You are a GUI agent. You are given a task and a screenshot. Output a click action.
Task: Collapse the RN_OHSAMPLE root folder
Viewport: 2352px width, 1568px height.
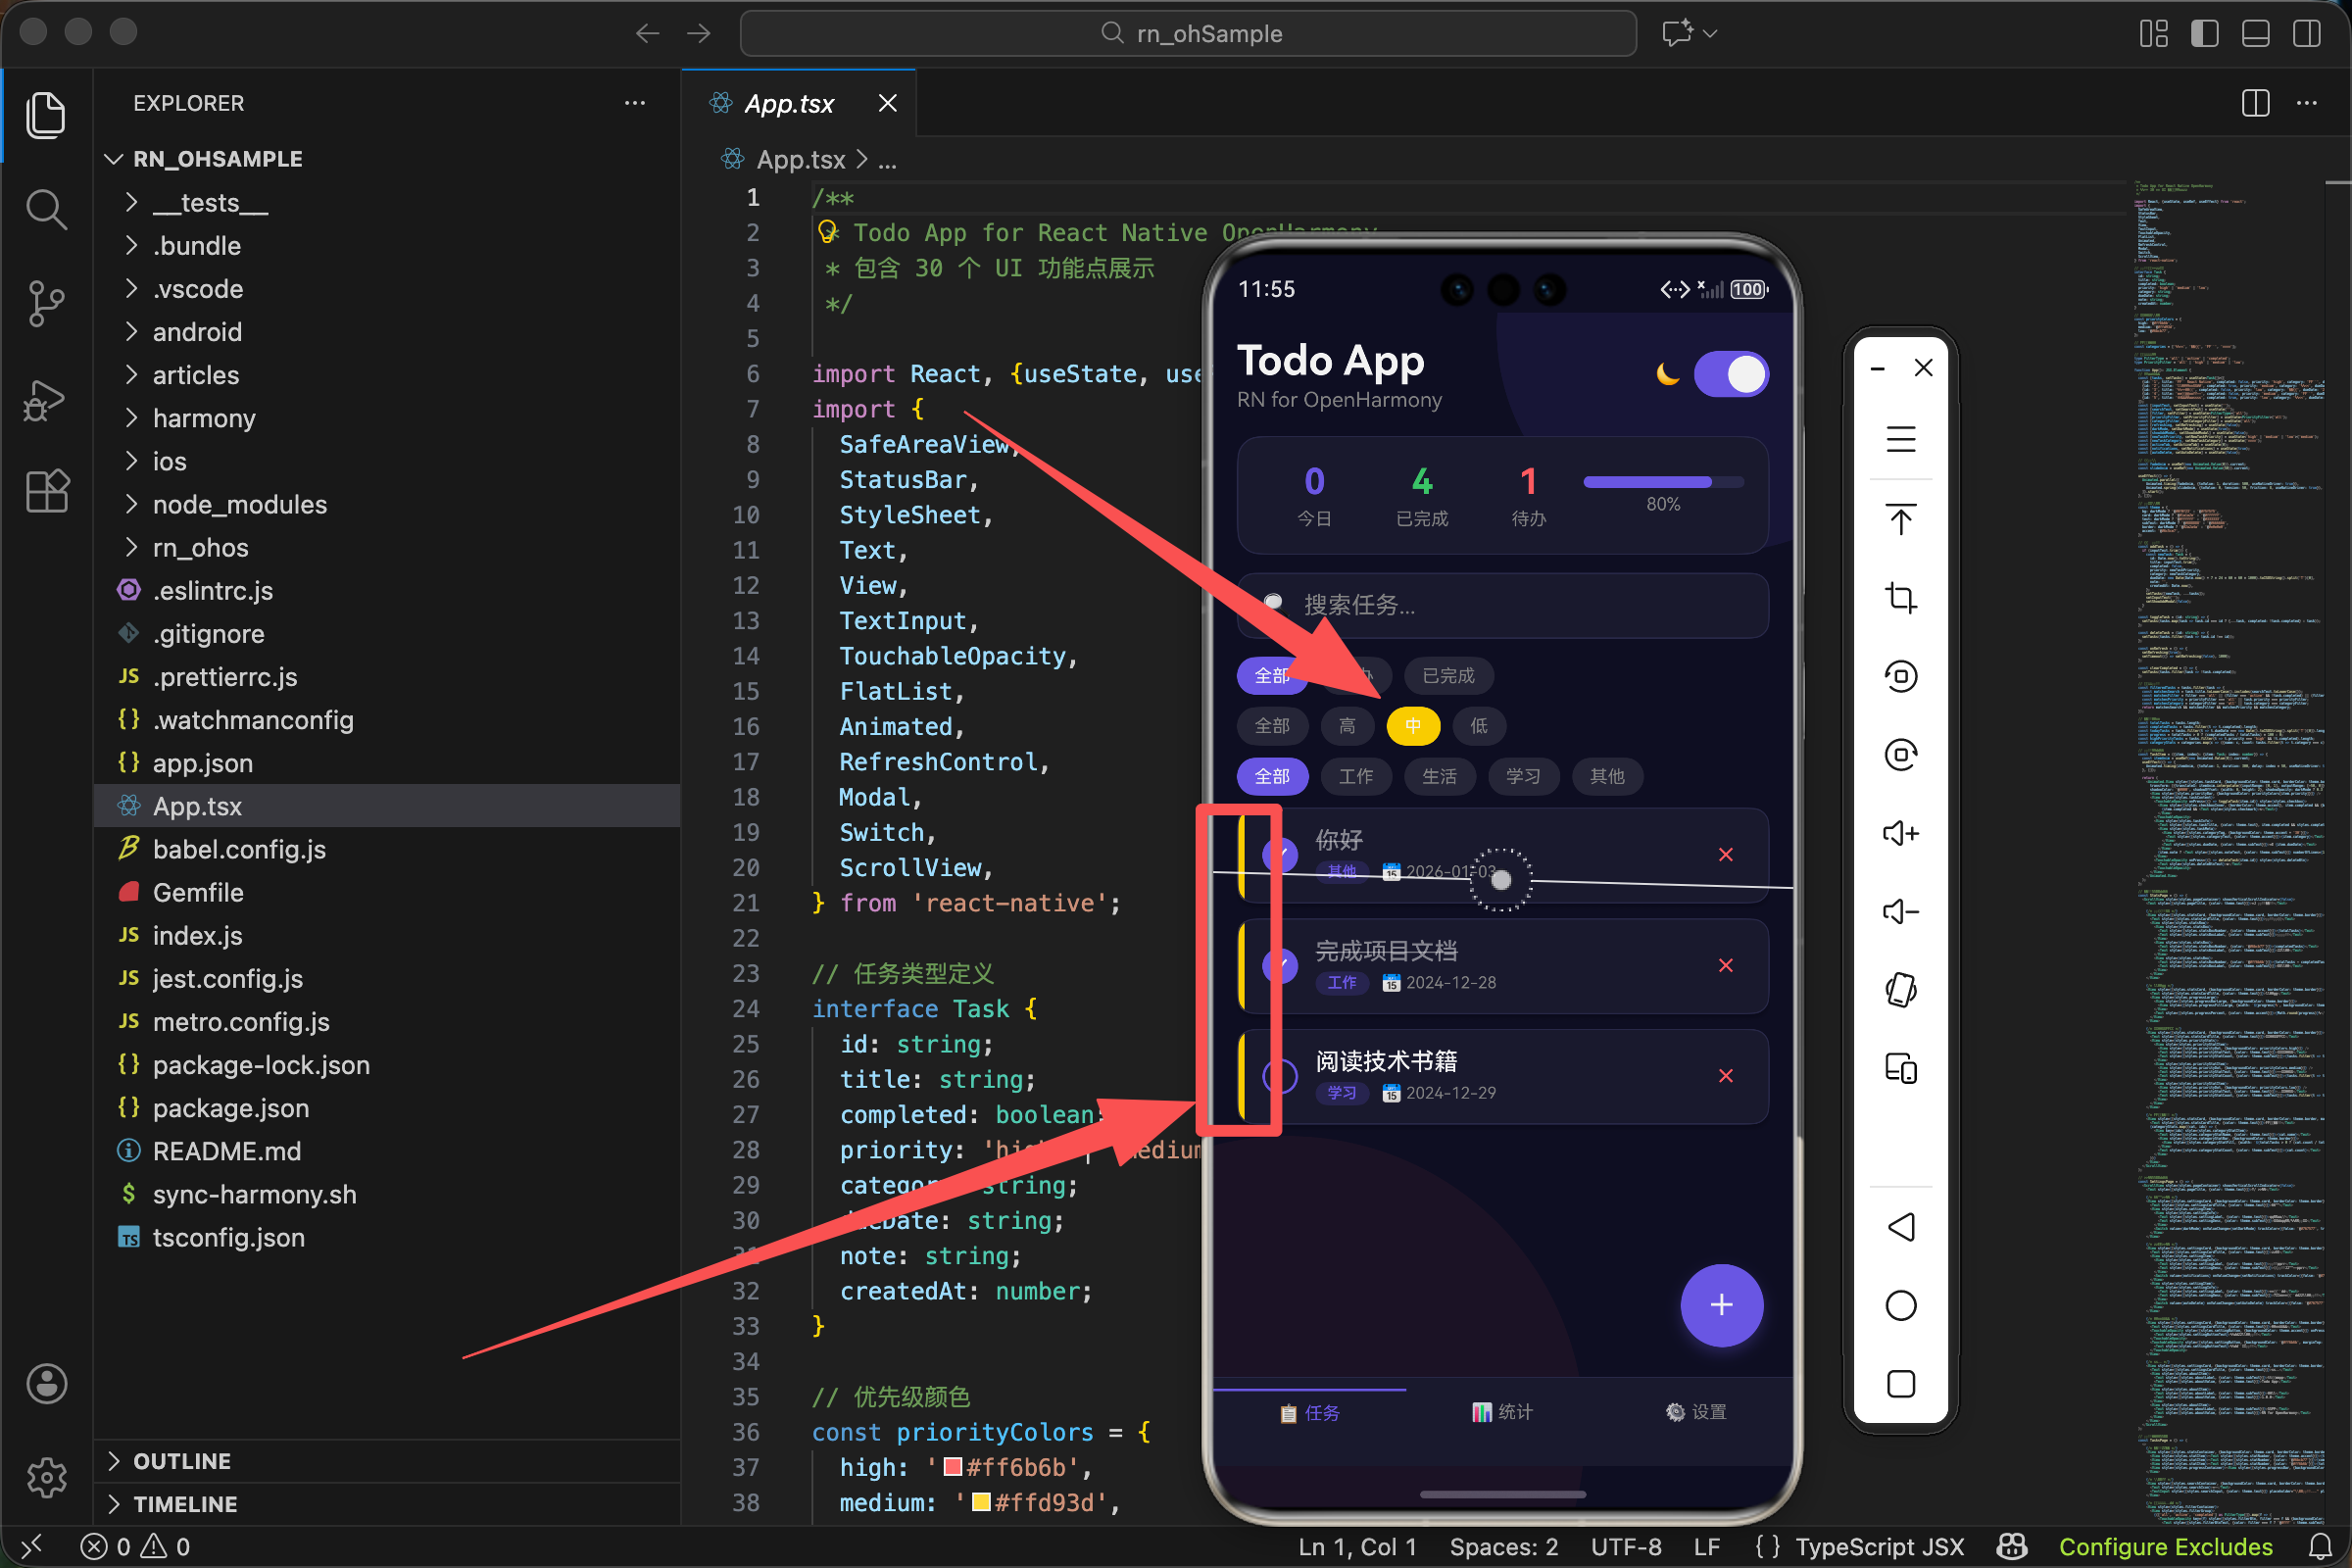[216, 159]
